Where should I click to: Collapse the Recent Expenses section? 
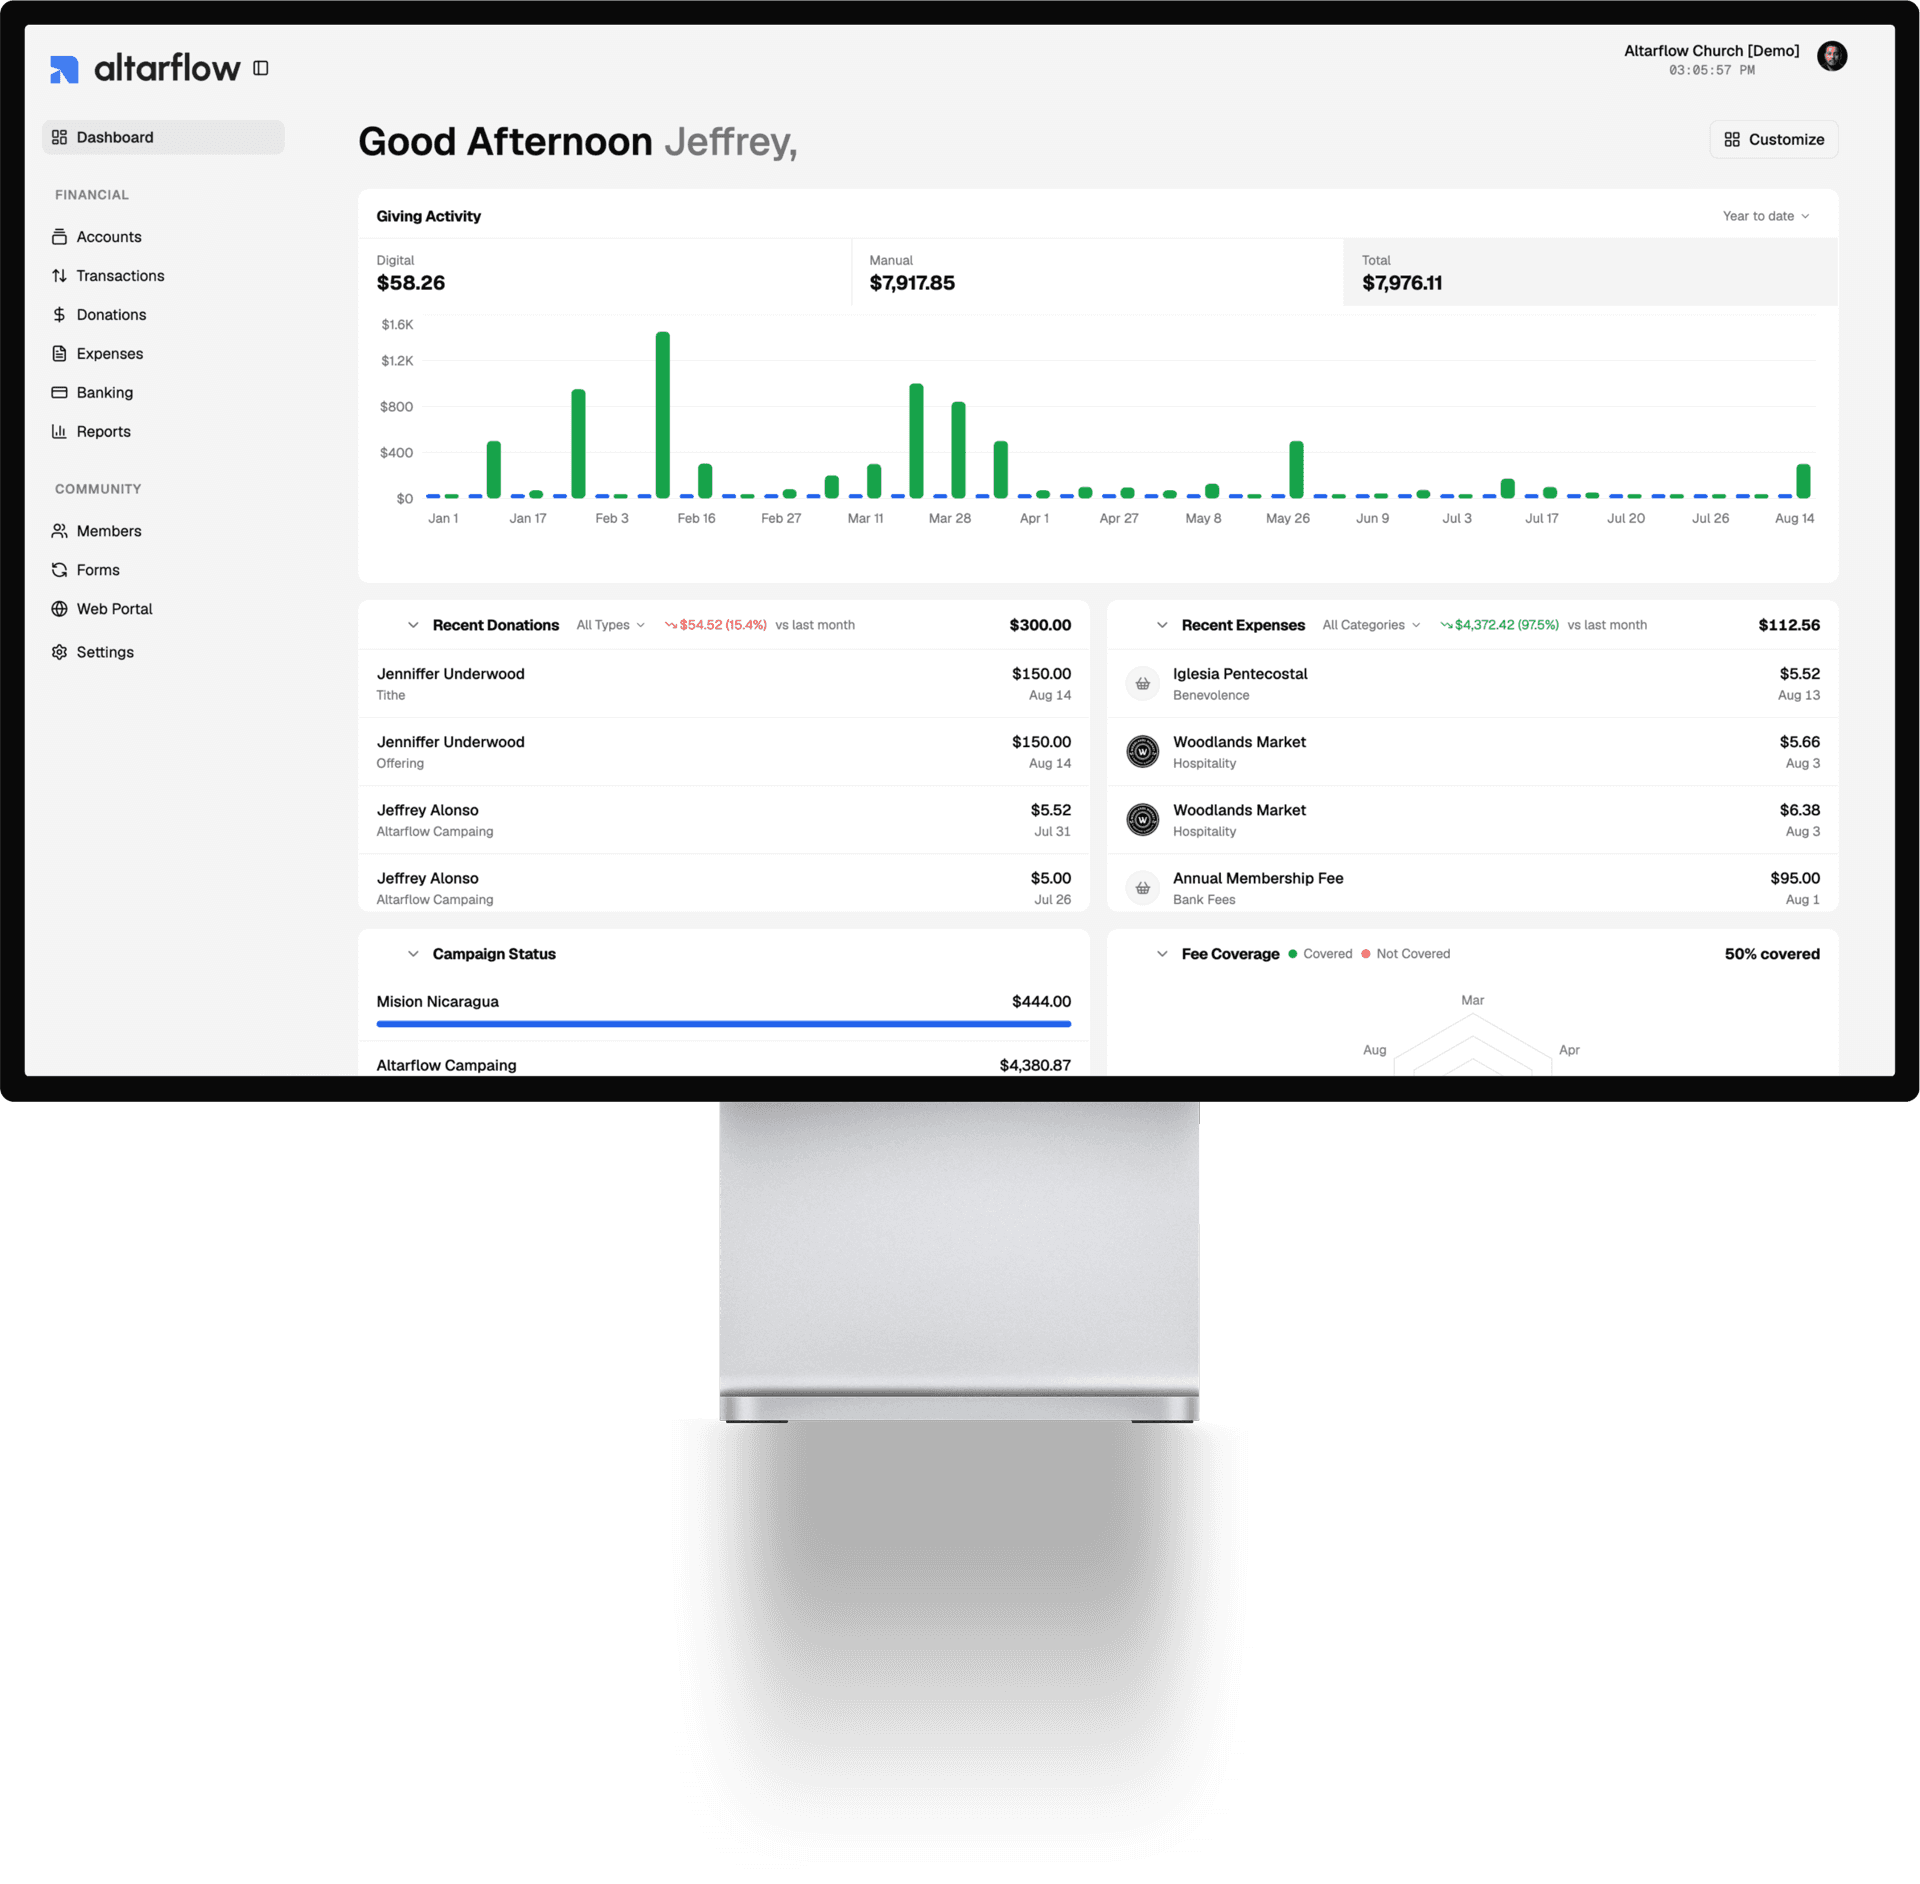(x=1162, y=625)
